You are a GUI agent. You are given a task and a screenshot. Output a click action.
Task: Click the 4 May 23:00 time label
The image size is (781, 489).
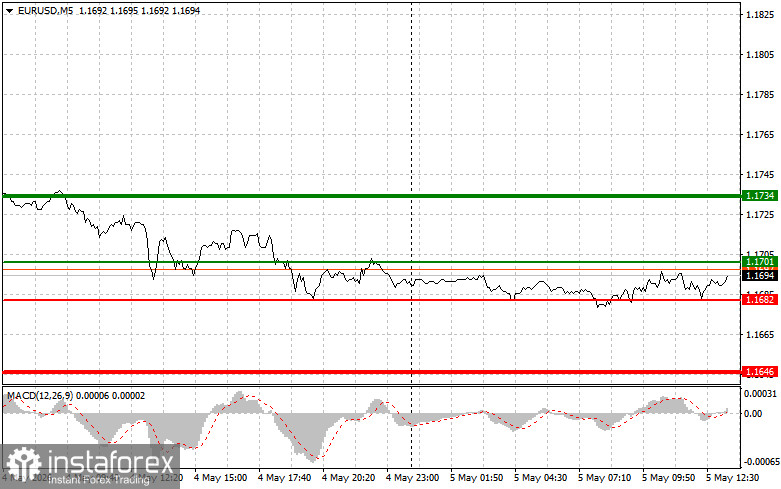412,478
